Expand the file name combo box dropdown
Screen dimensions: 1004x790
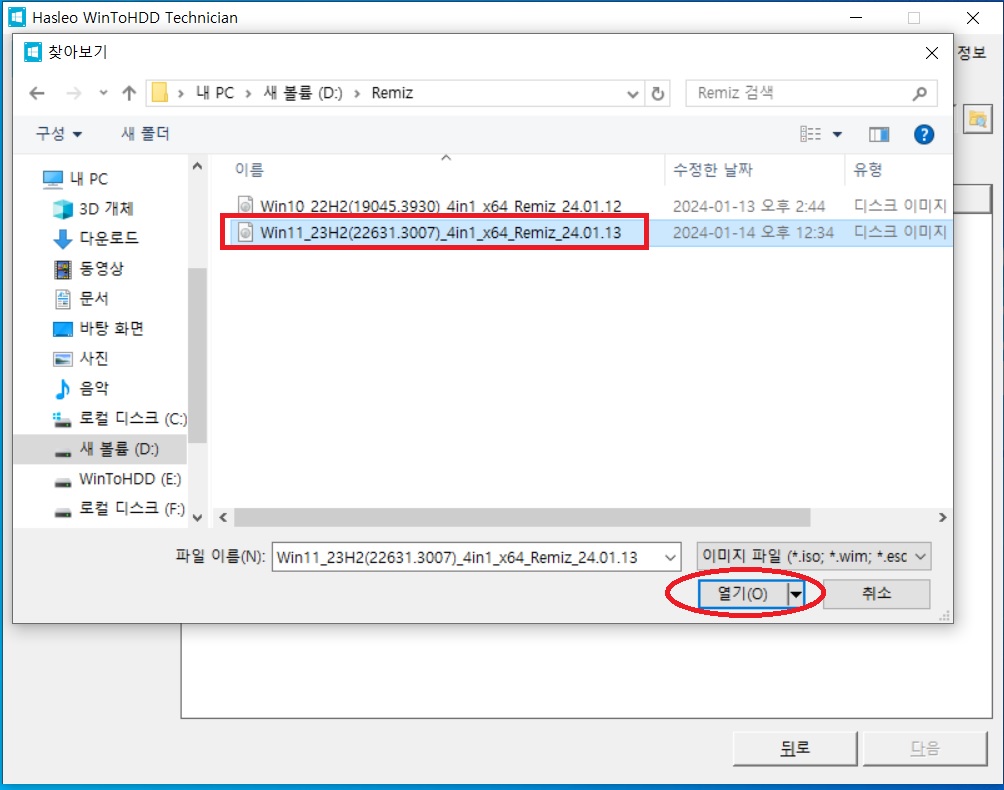point(670,558)
